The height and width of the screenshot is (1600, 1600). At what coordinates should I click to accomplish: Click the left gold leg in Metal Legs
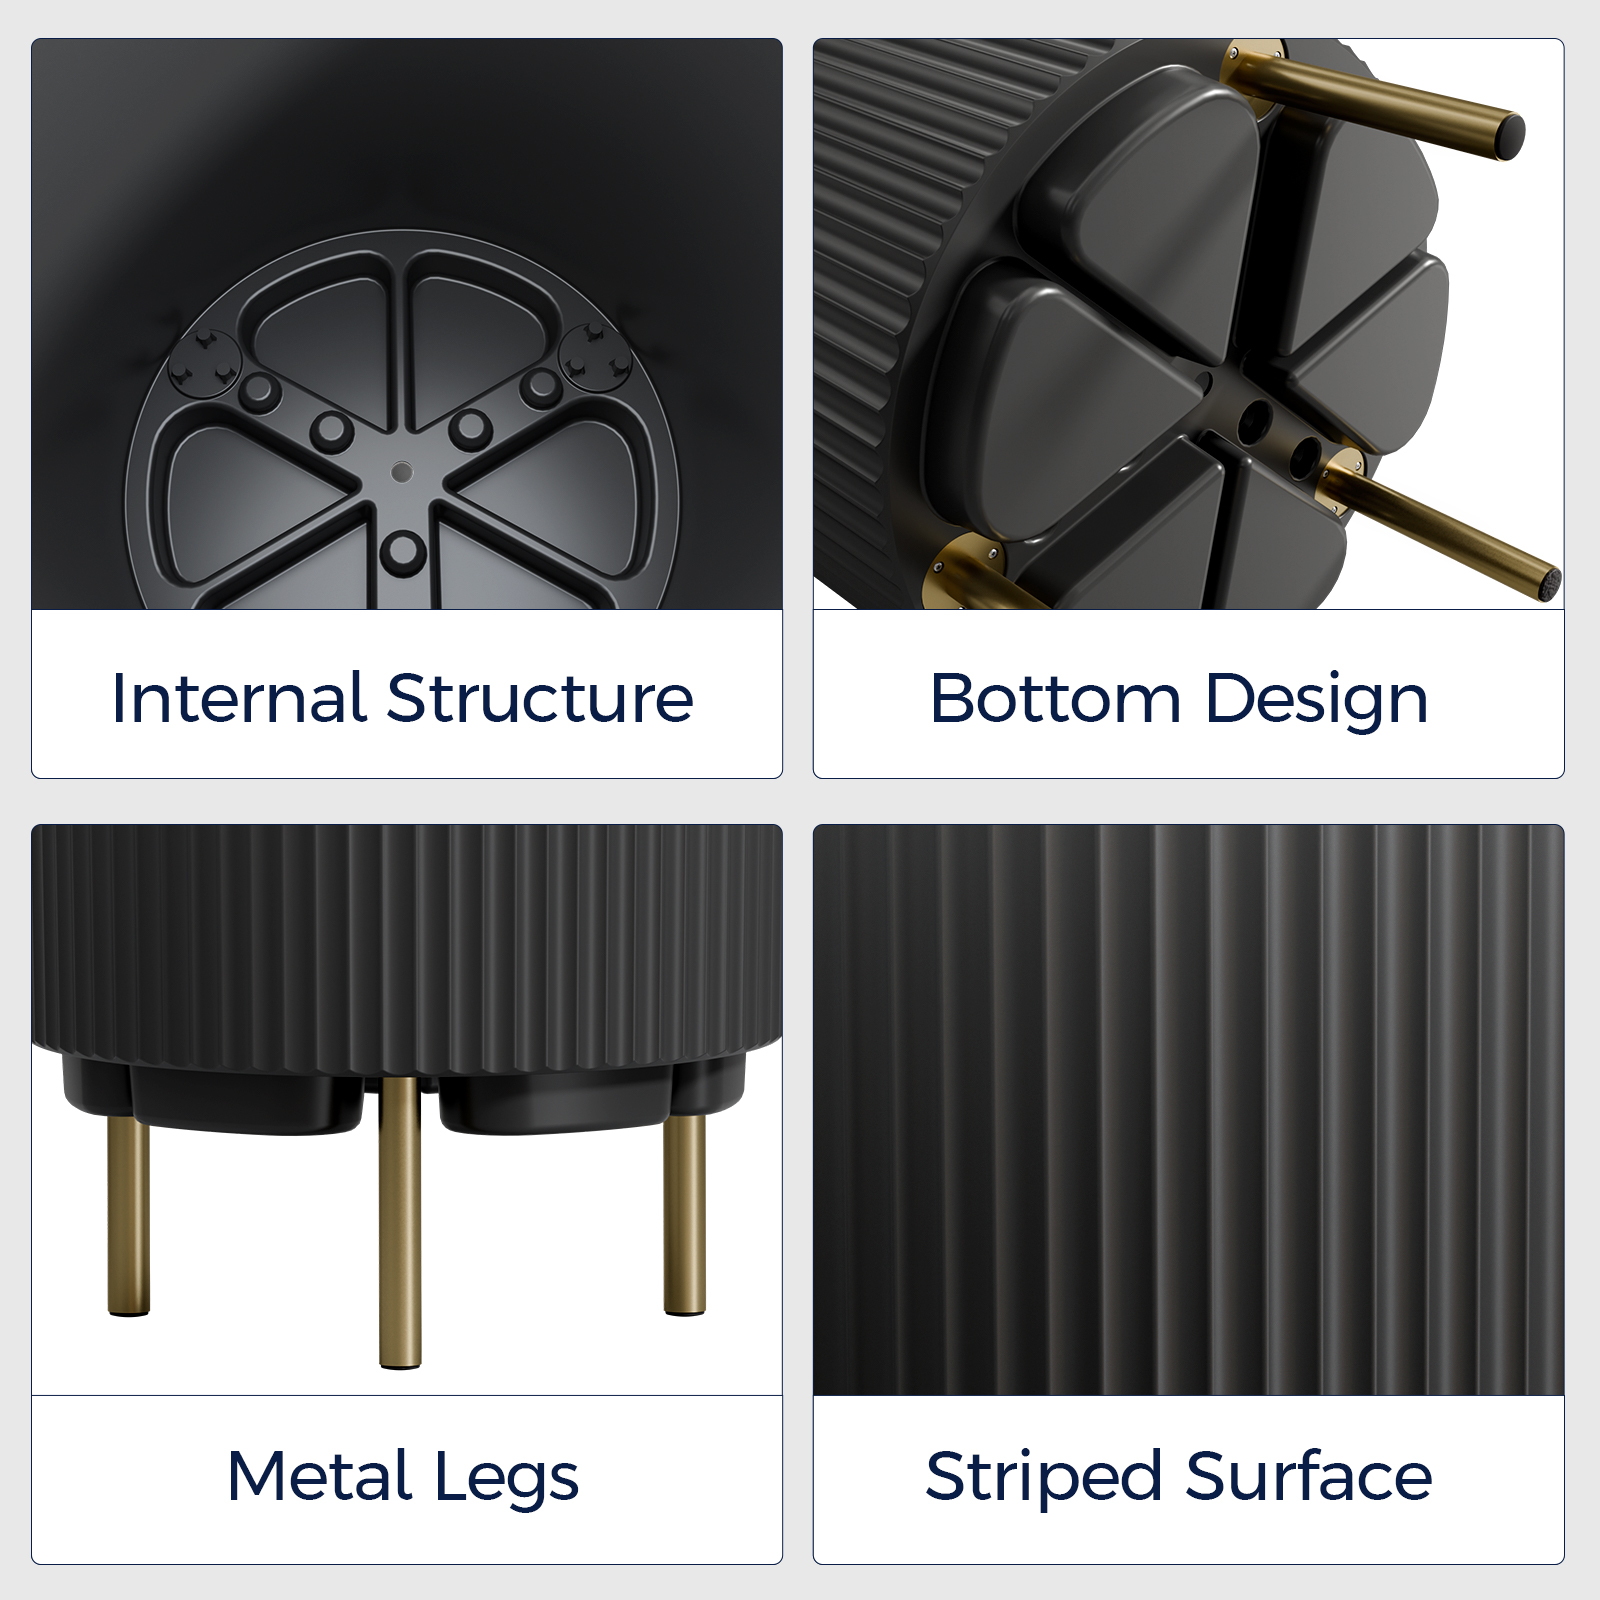pos(129,1215)
